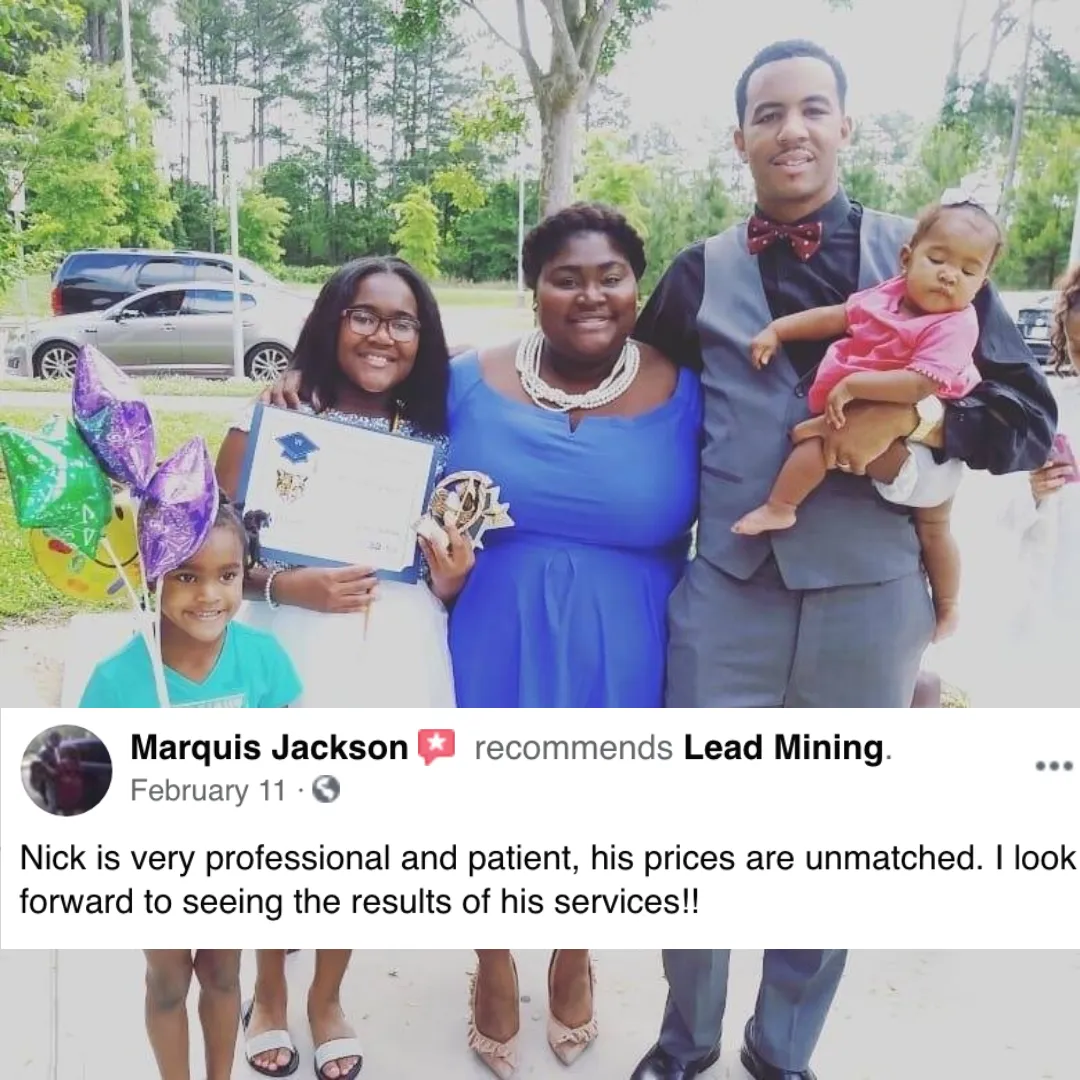Open the Marquis Jackson profile name link
This screenshot has width=1080, height=1080.
[x=269, y=747]
